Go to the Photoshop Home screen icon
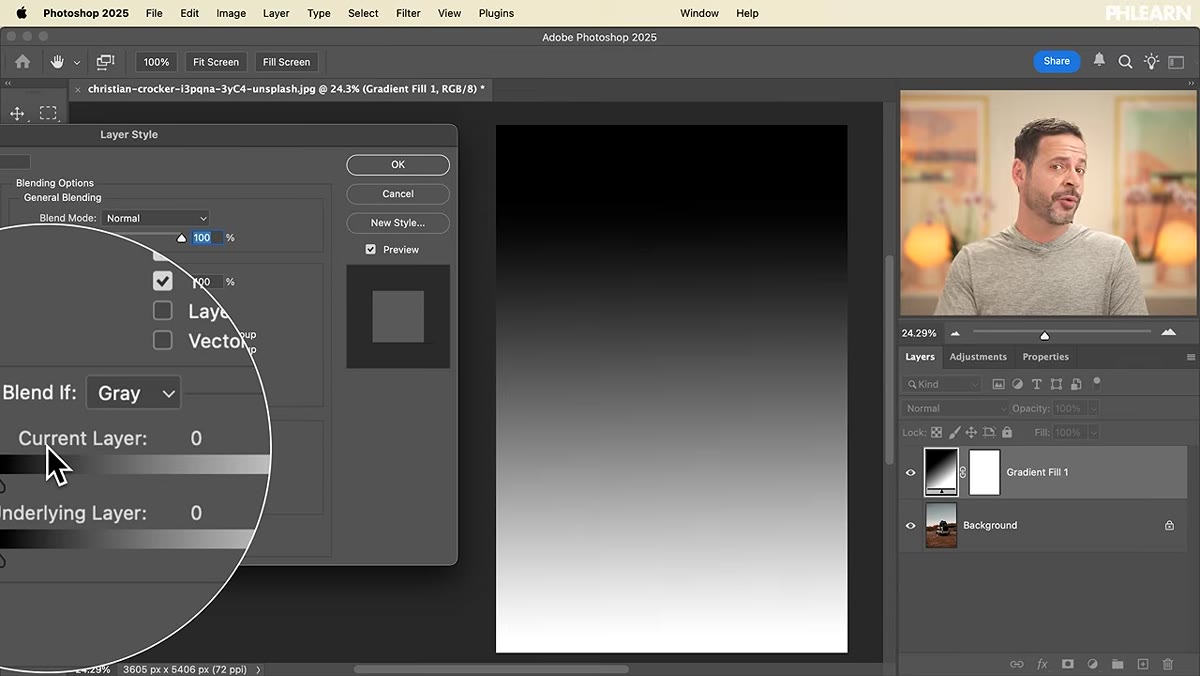The height and width of the screenshot is (676, 1200). tap(22, 62)
